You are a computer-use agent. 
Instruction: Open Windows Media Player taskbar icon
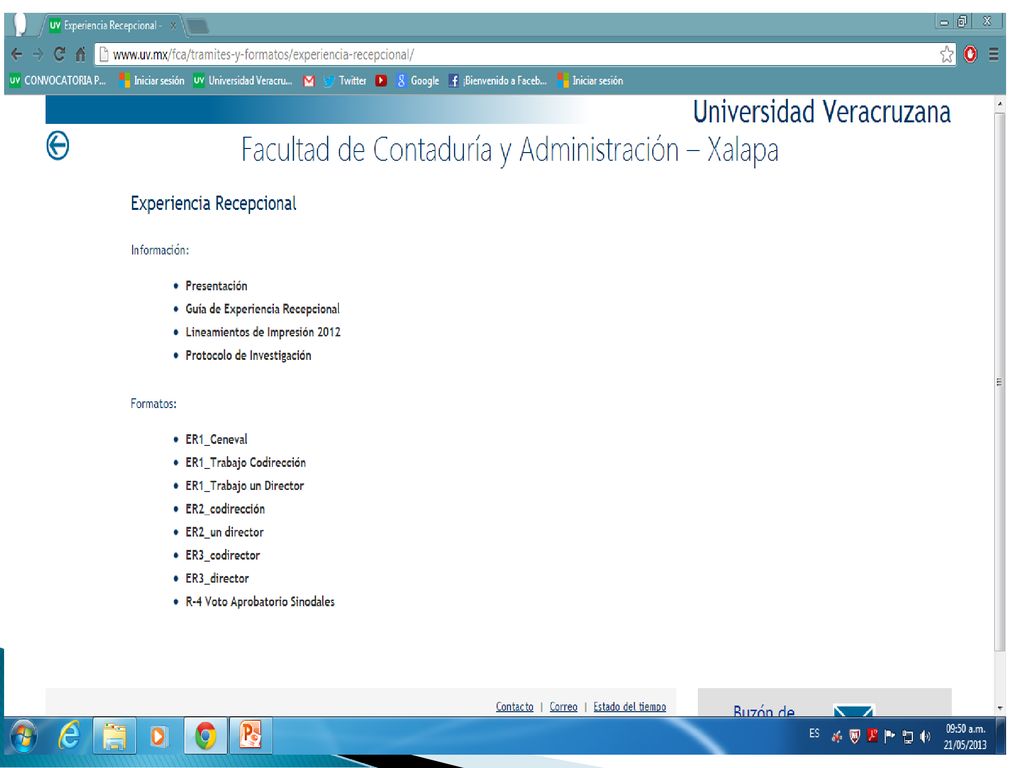[x=158, y=737]
